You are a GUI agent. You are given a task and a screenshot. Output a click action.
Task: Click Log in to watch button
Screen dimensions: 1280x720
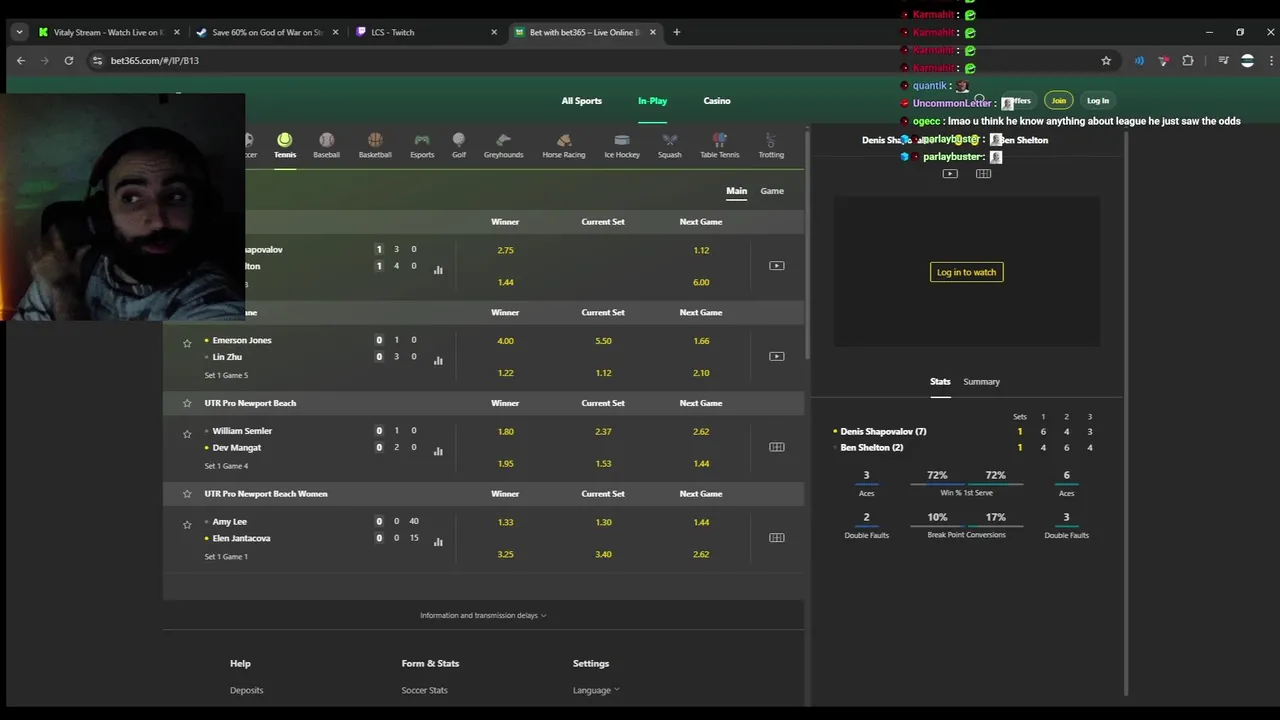point(966,272)
